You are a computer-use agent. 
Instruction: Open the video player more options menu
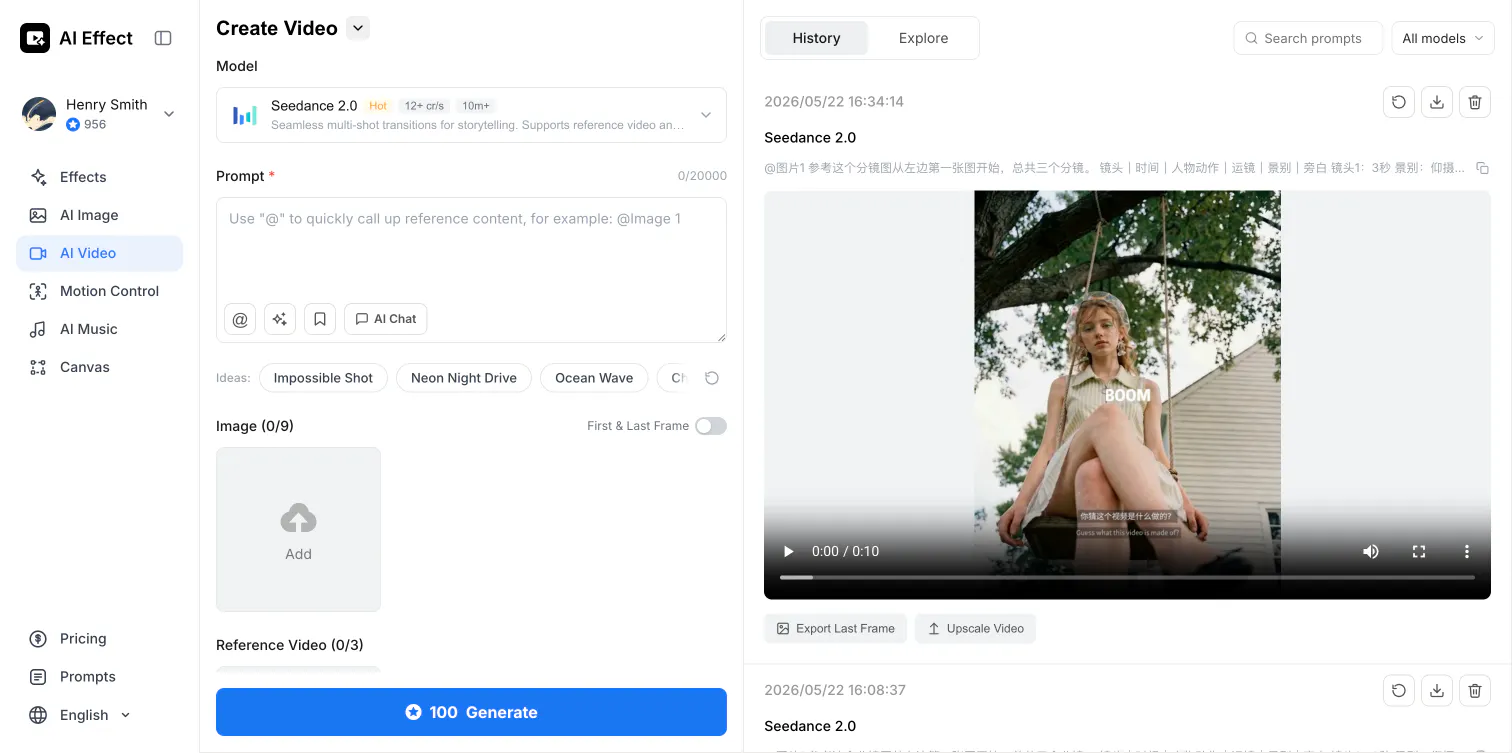[1467, 551]
